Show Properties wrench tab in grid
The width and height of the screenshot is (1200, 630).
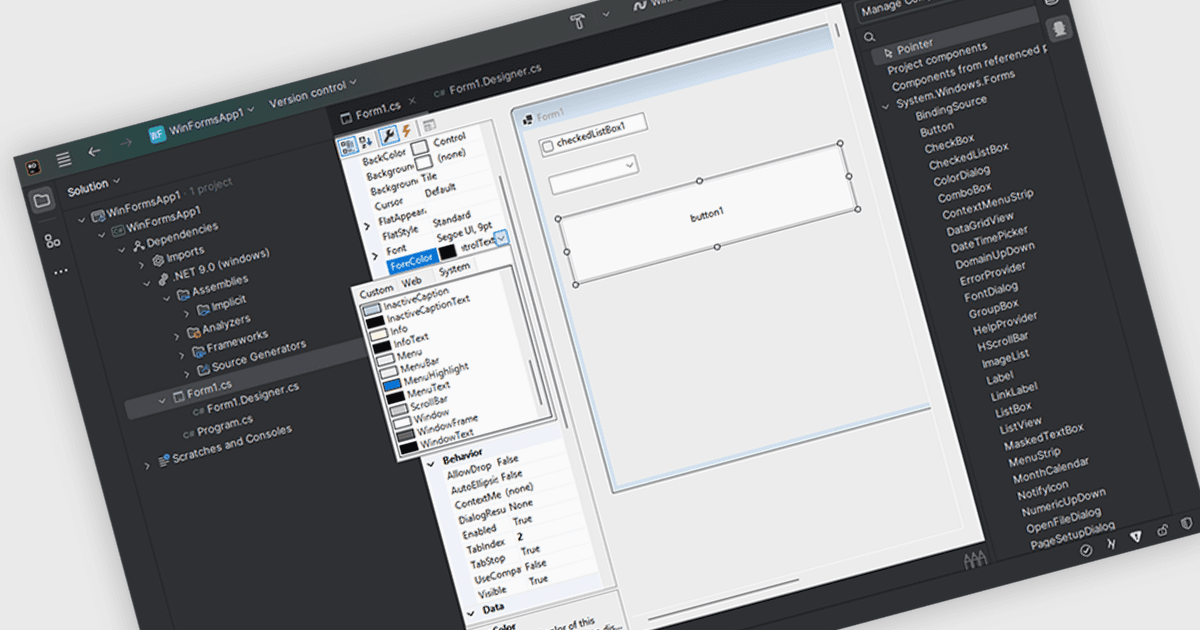coord(390,135)
